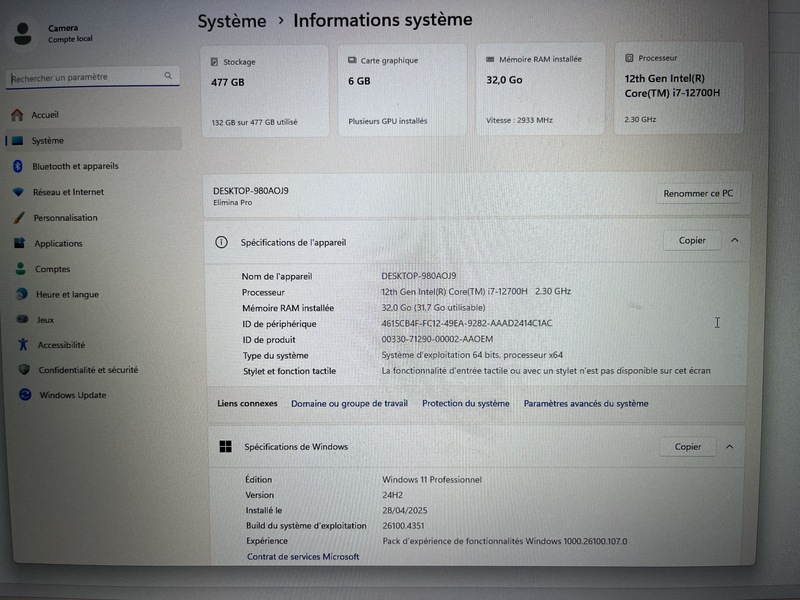Viewport: 800px width, 600px height.
Task: Click the Comptes person icon
Action: click(20, 268)
